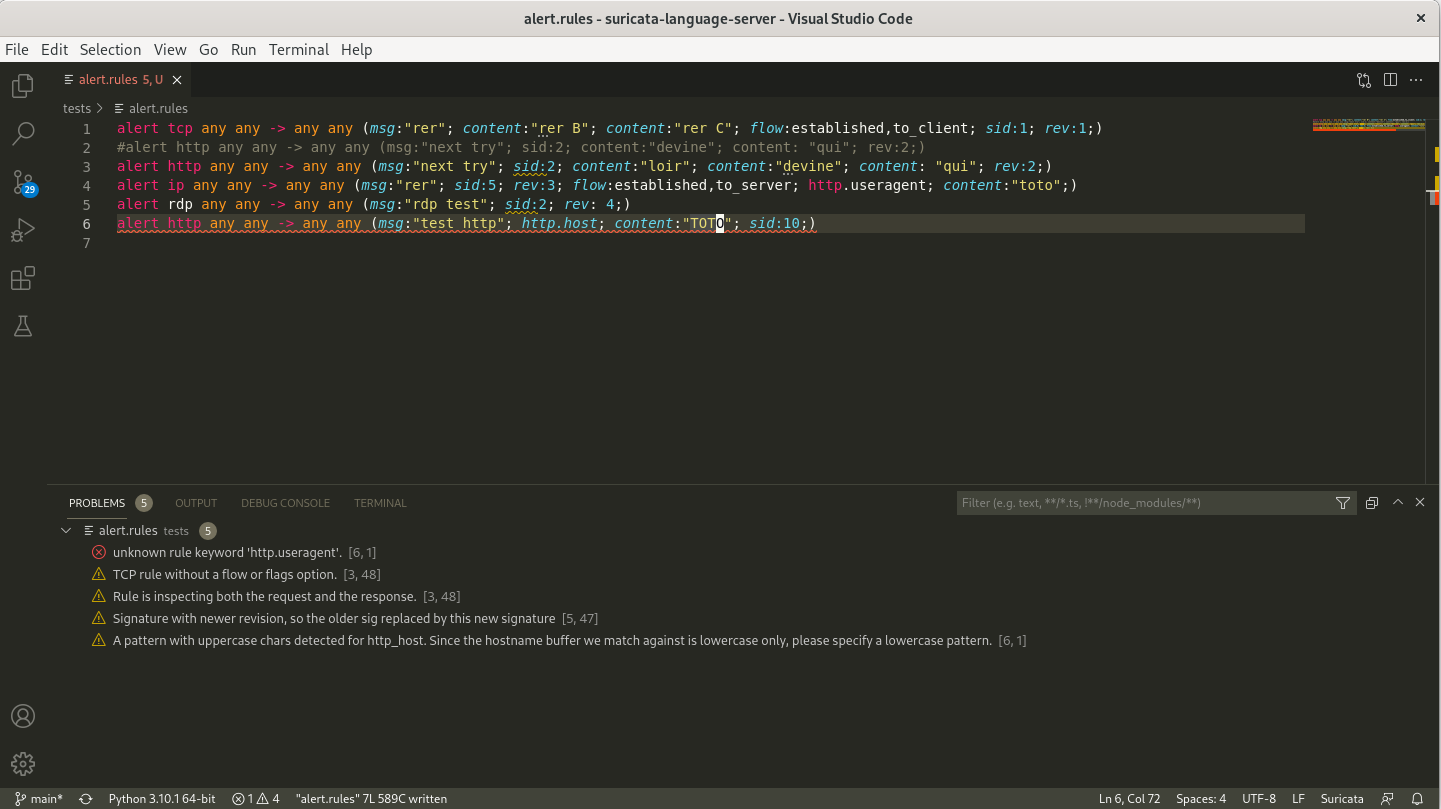The width and height of the screenshot is (1441, 809).
Task: Expand the tests breadcrumb dropdown
Action: tap(76, 108)
